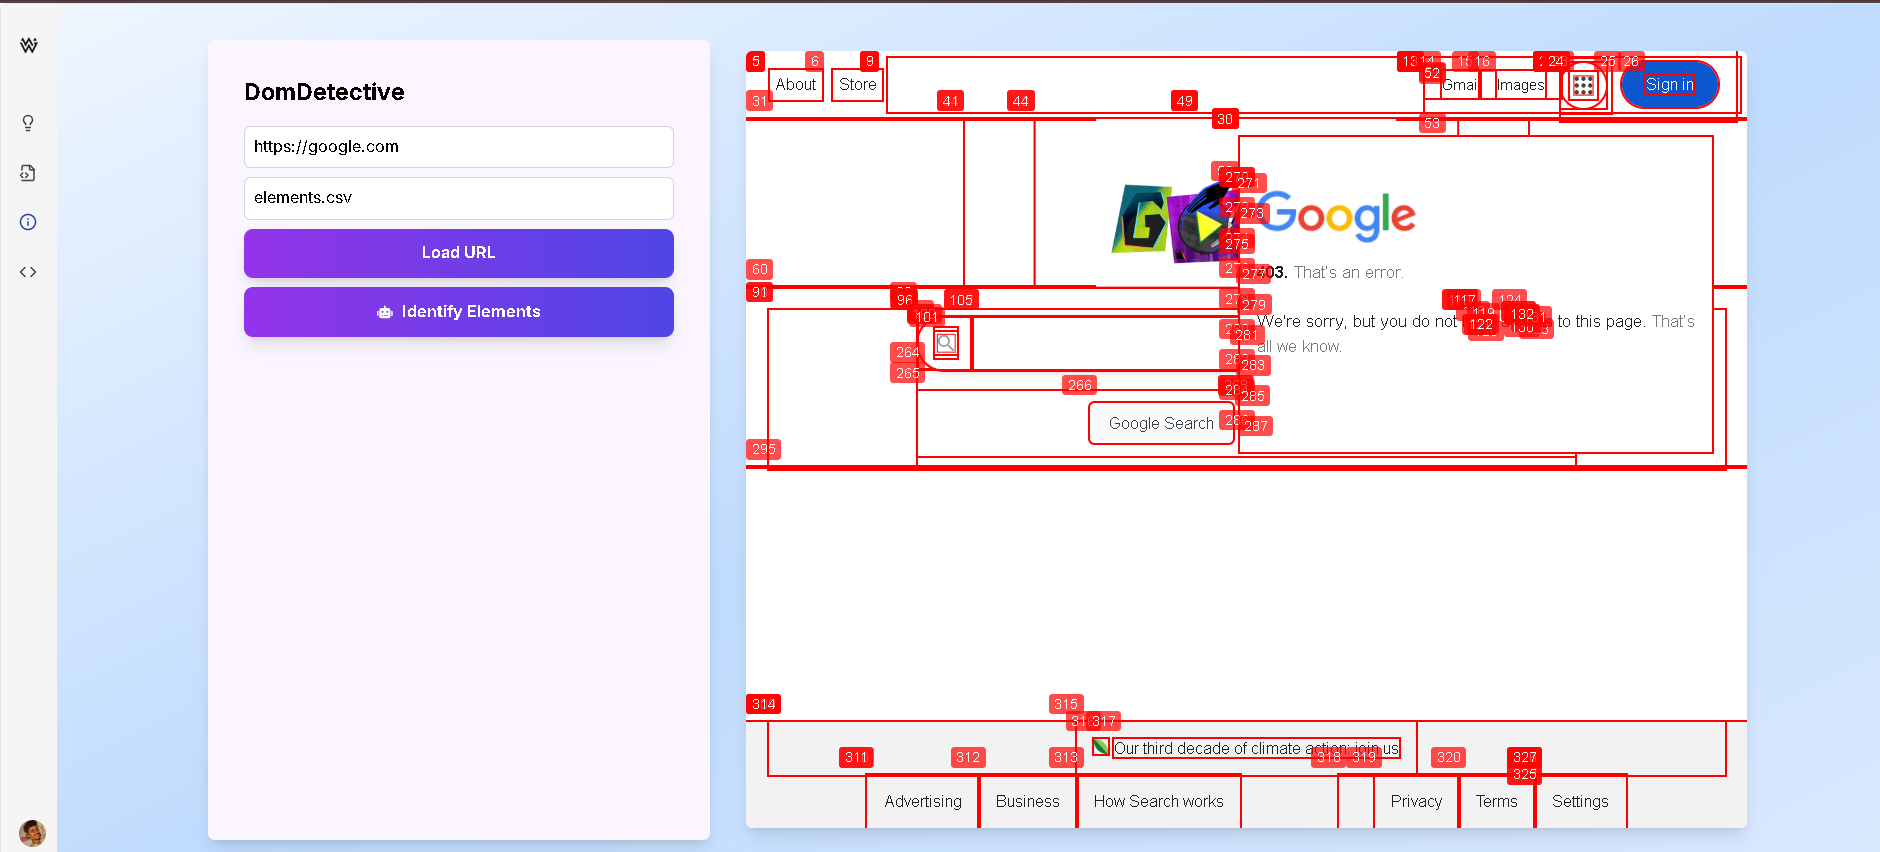Open the Terms footer link

(x=1496, y=801)
